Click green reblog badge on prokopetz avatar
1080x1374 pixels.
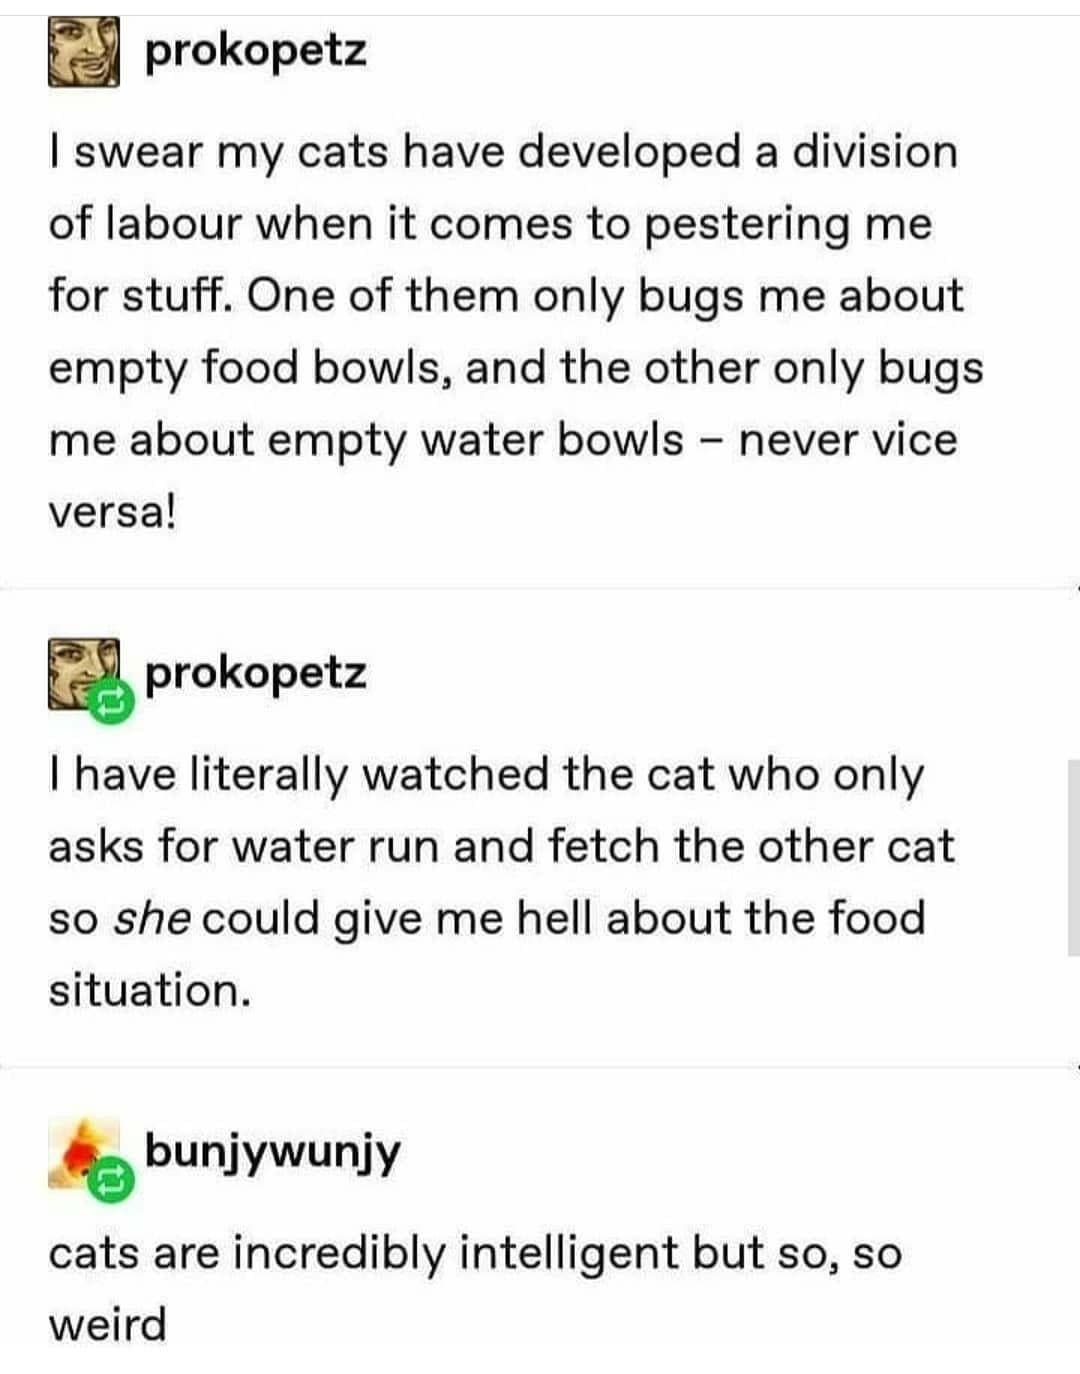[x=110, y=700]
